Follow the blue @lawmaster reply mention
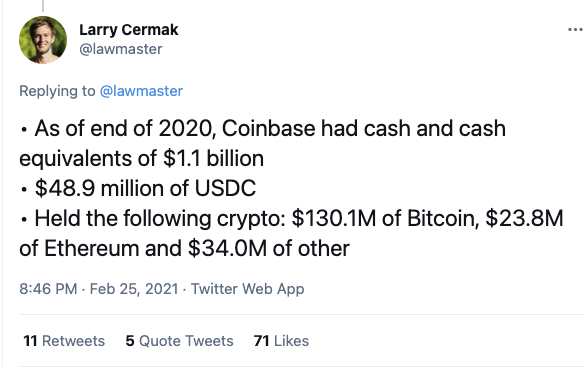585x367 pixels. [x=141, y=91]
